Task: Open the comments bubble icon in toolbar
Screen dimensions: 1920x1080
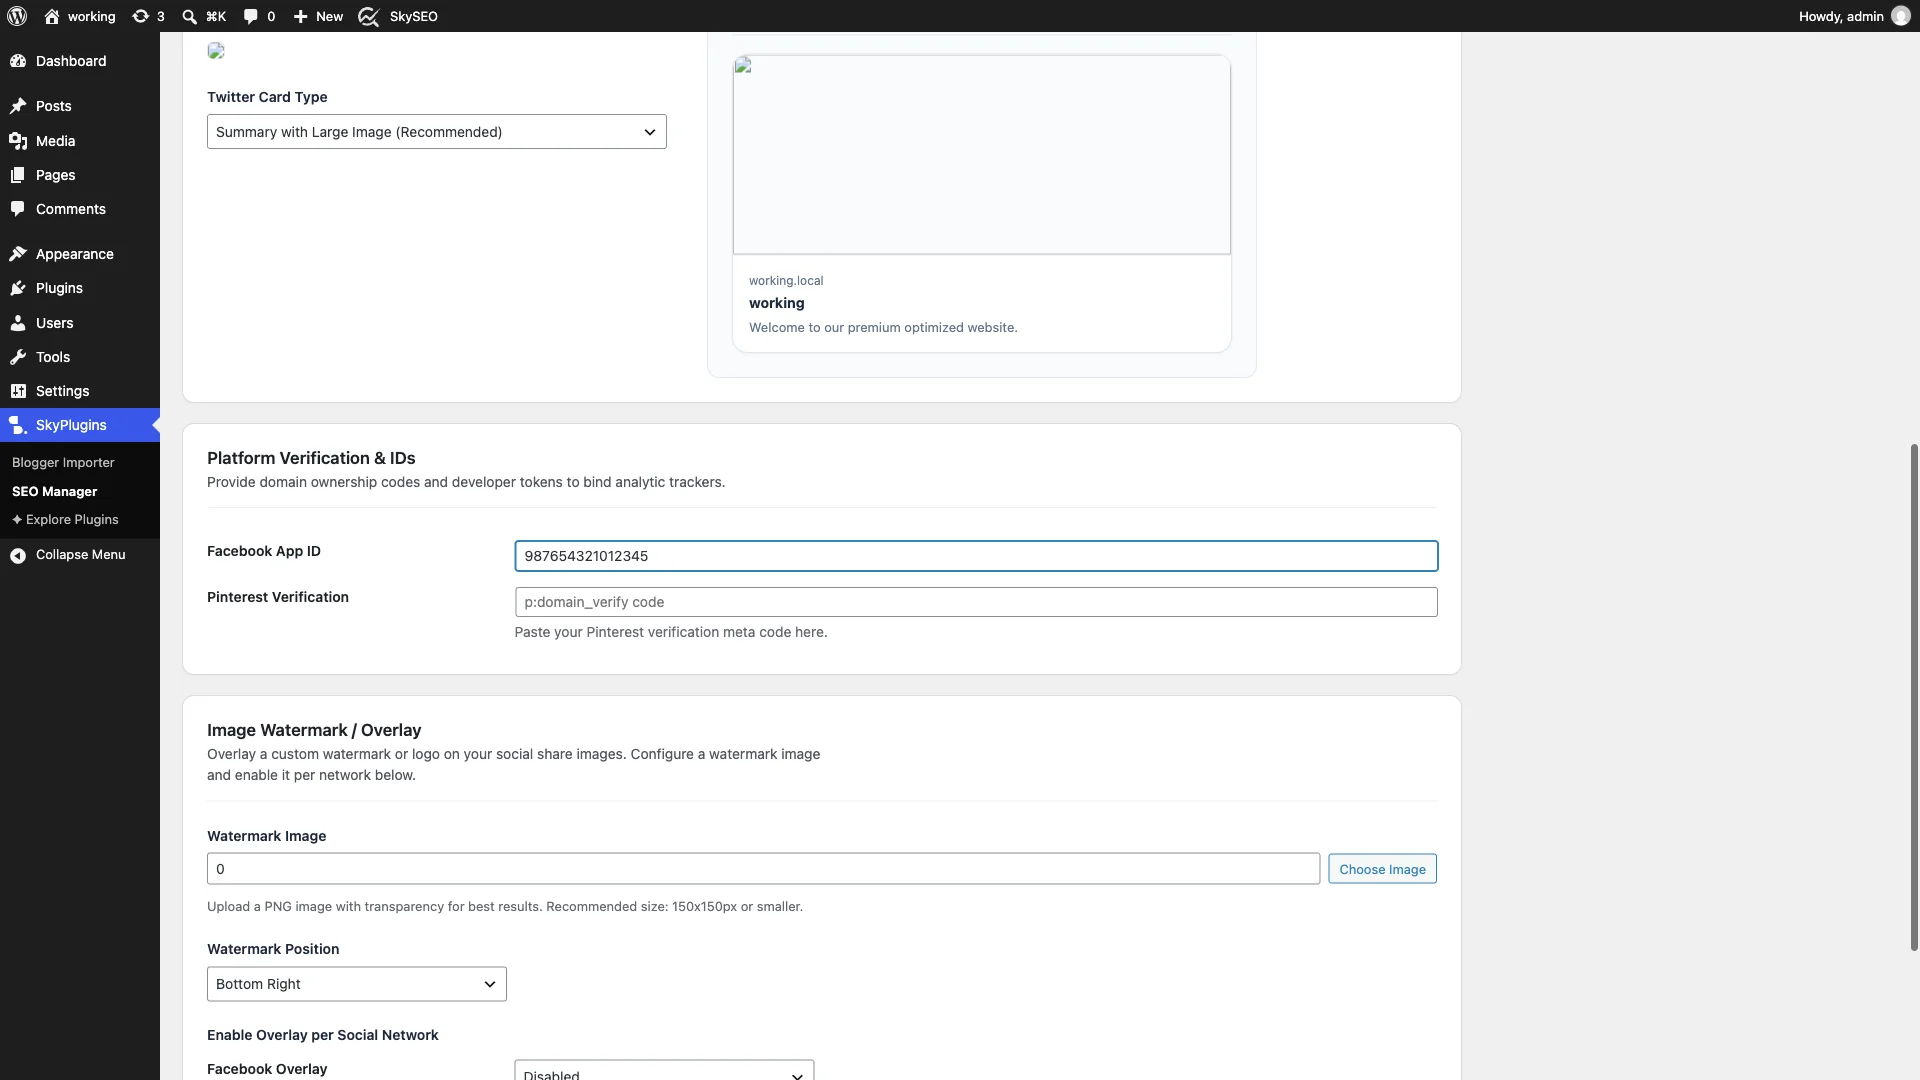Action: (251, 16)
